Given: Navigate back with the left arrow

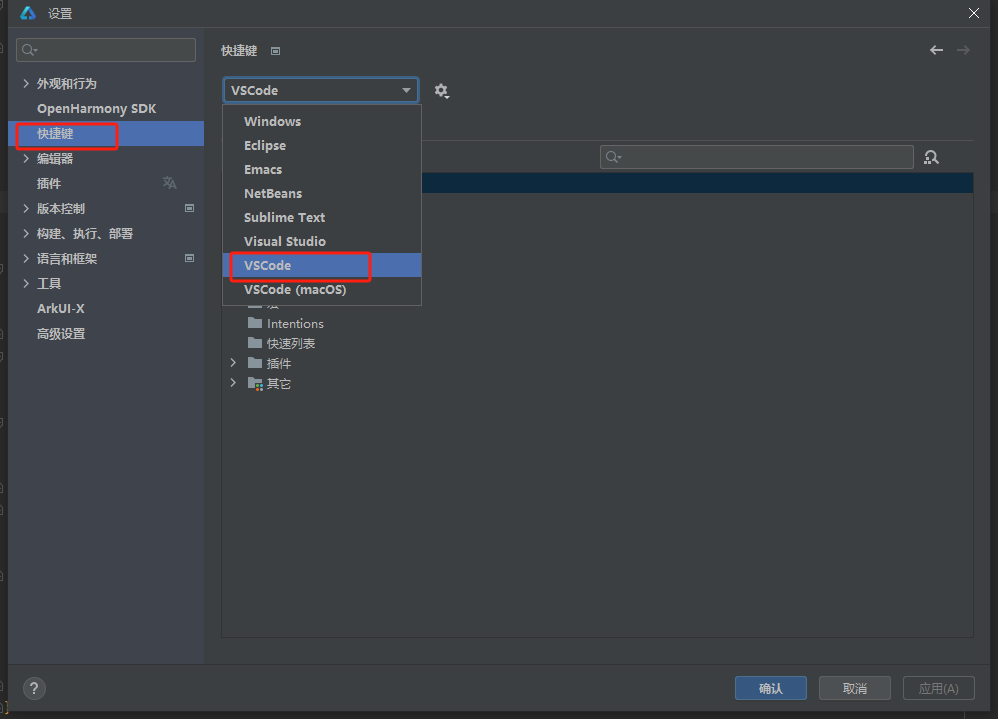Looking at the screenshot, I should (936, 50).
